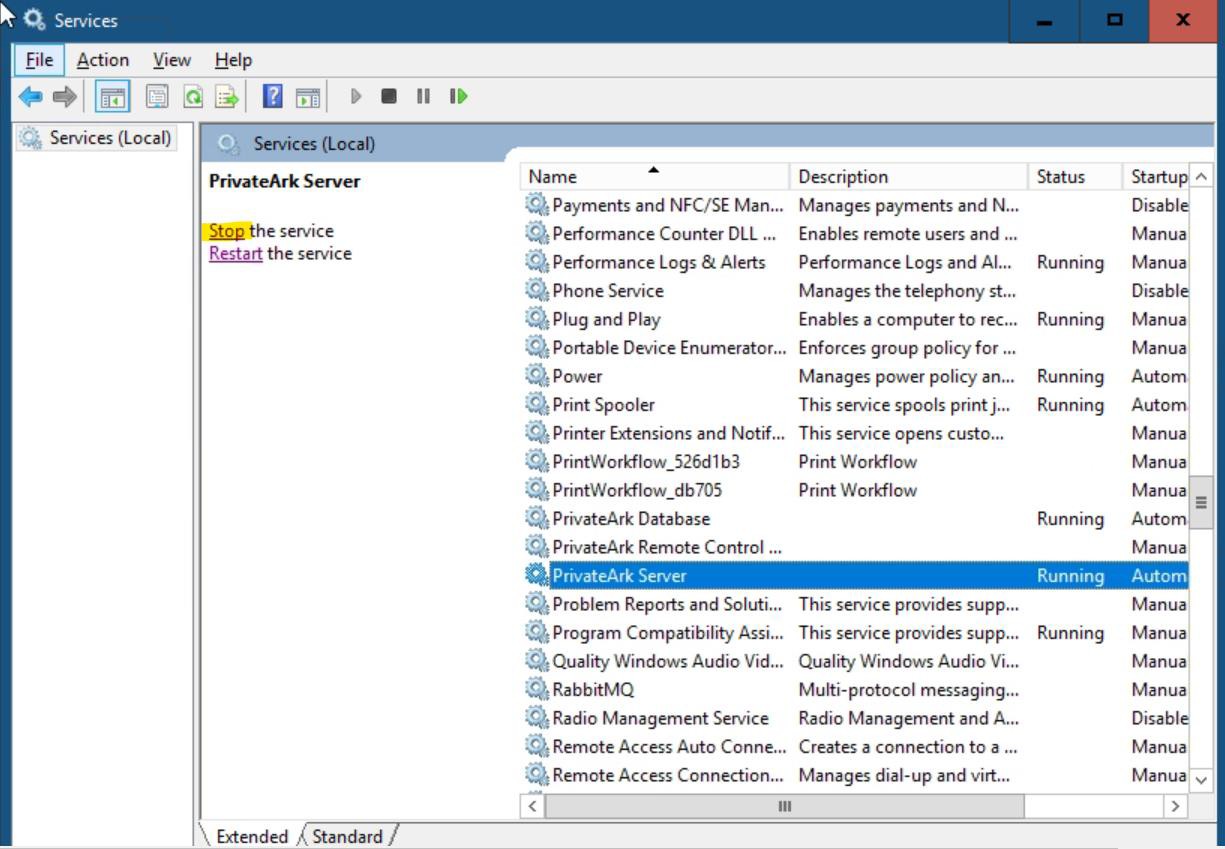Click the Restart the service link
The height and width of the screenshot is (849, 1225).
click(235, 254)
